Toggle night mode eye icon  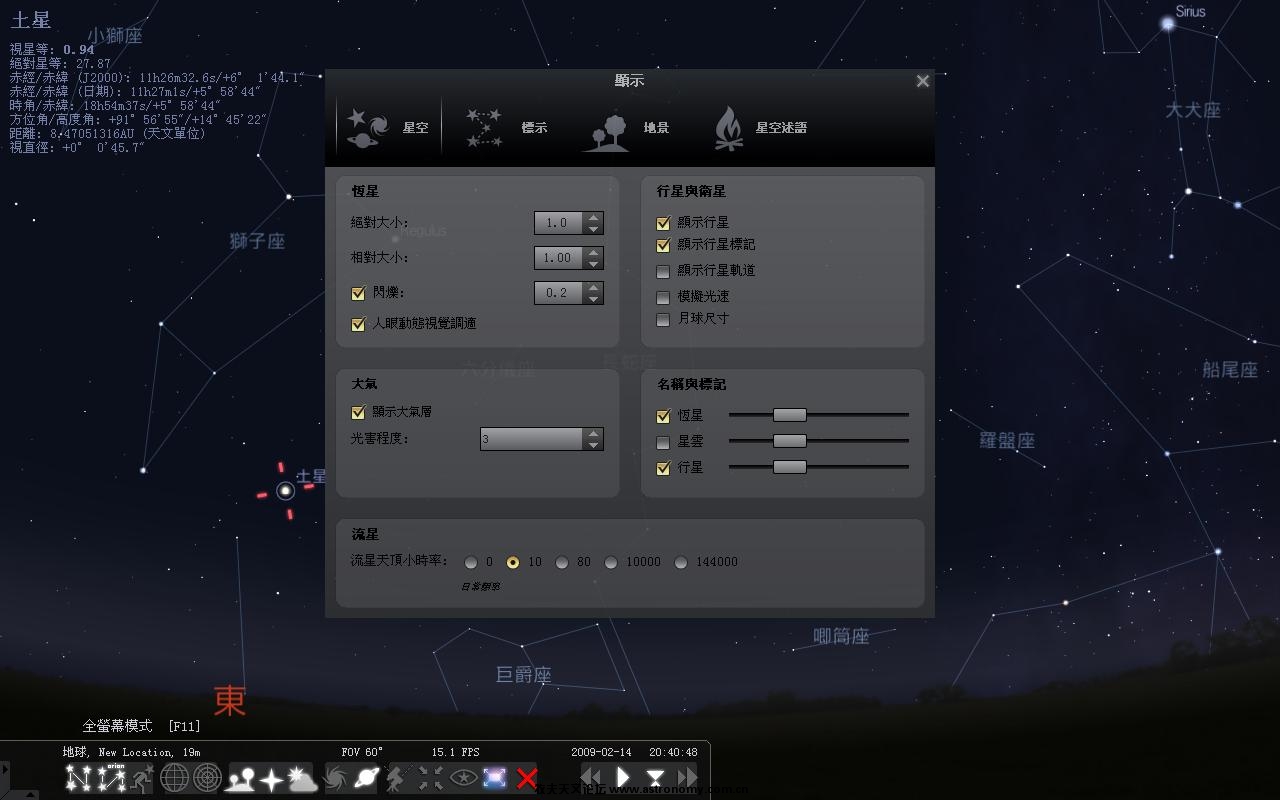pyautogui.click(x=463, y=778)
